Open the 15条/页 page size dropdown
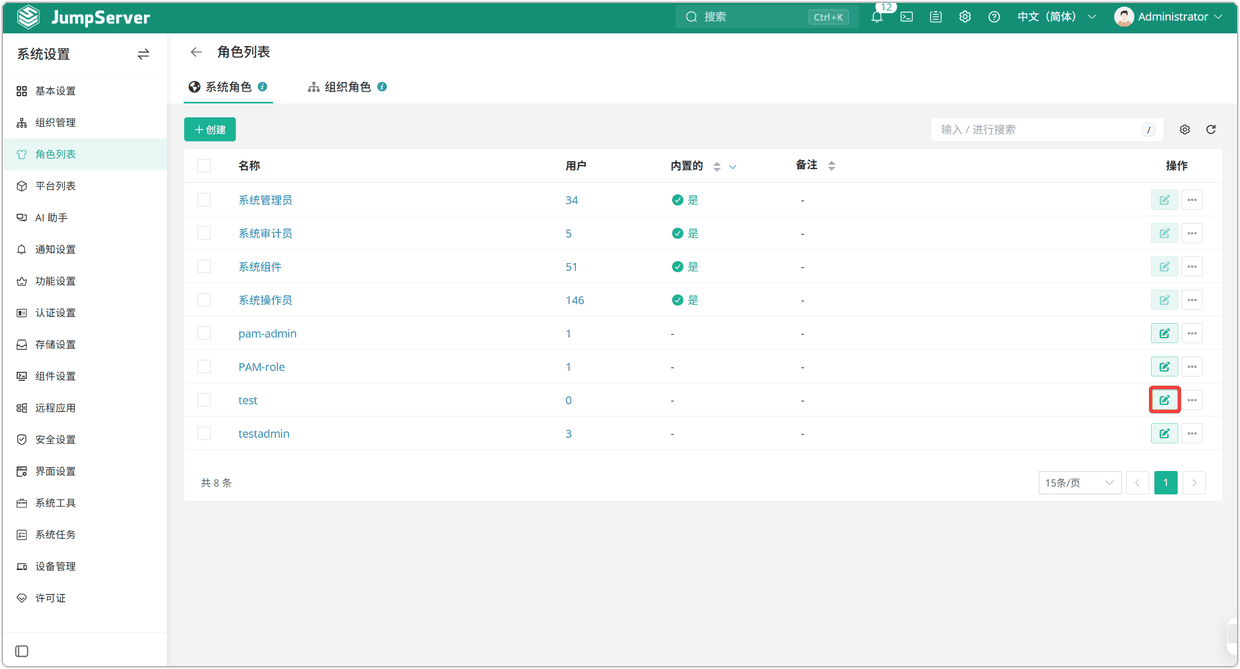This screenshot has height=669, width=1240. (1080, 483)
